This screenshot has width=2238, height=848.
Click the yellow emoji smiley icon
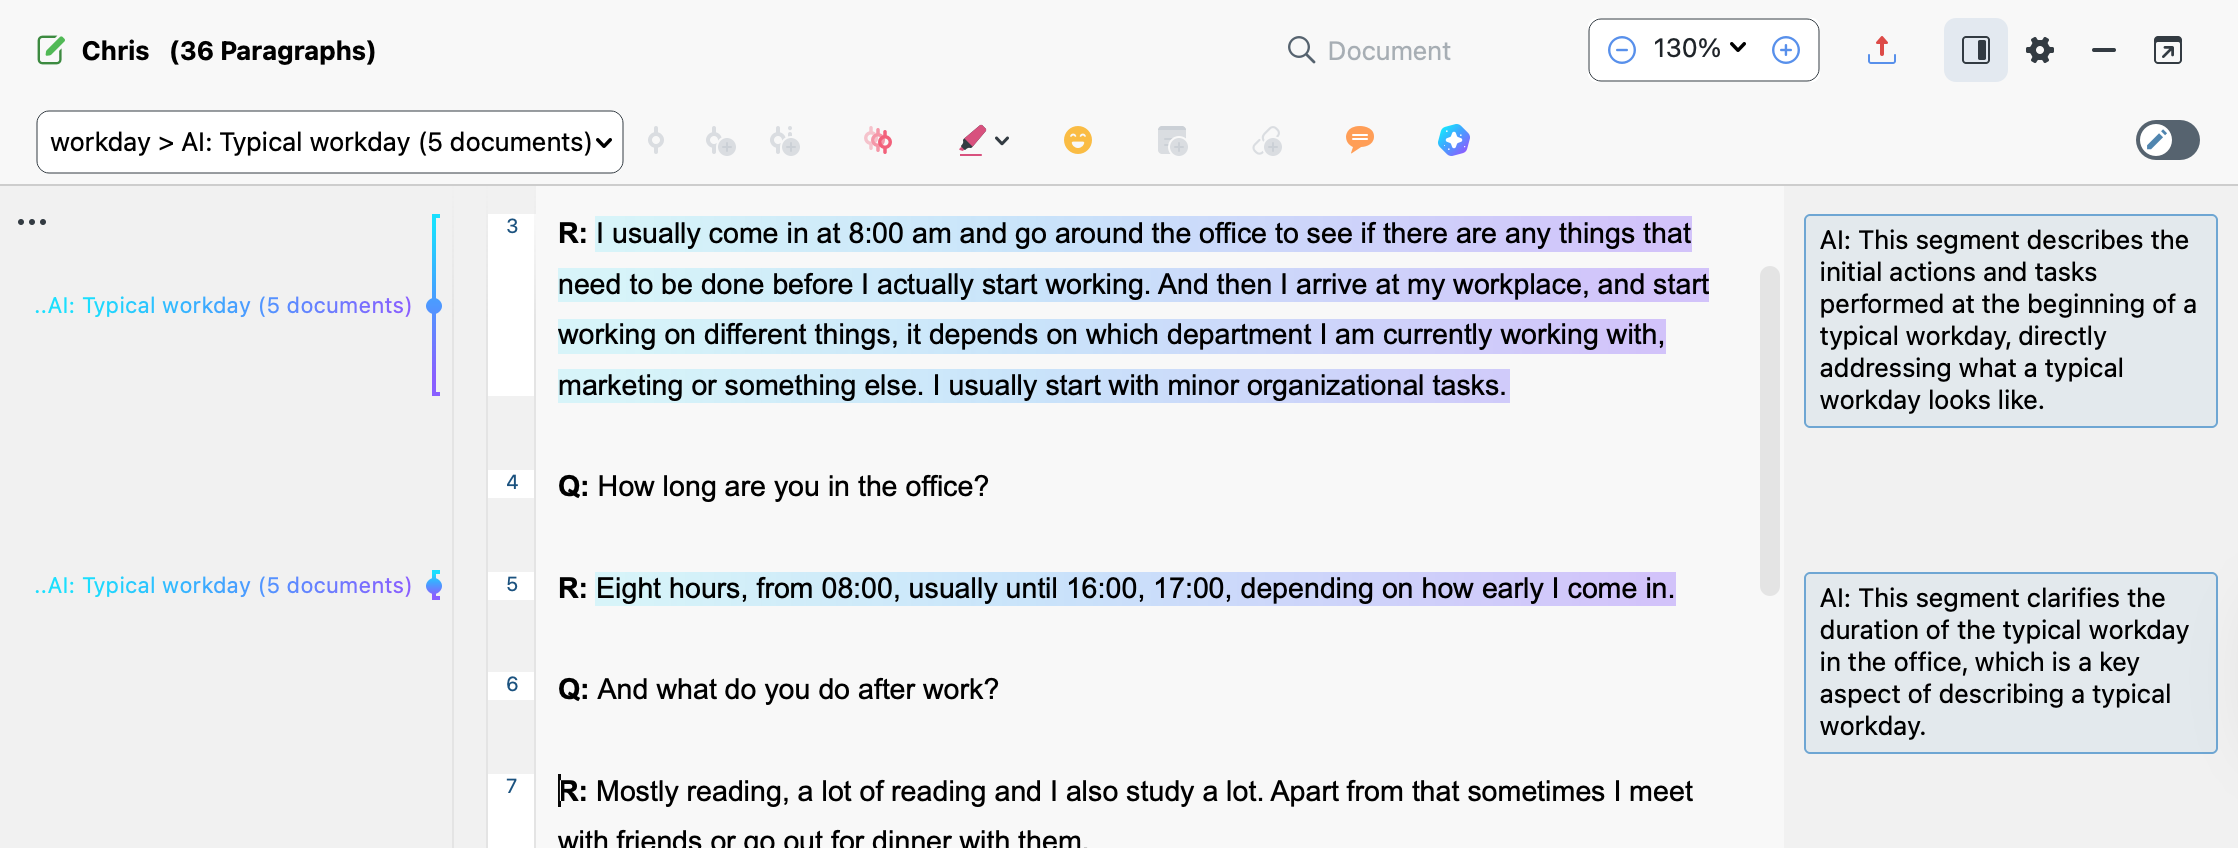pos(1077,140)
